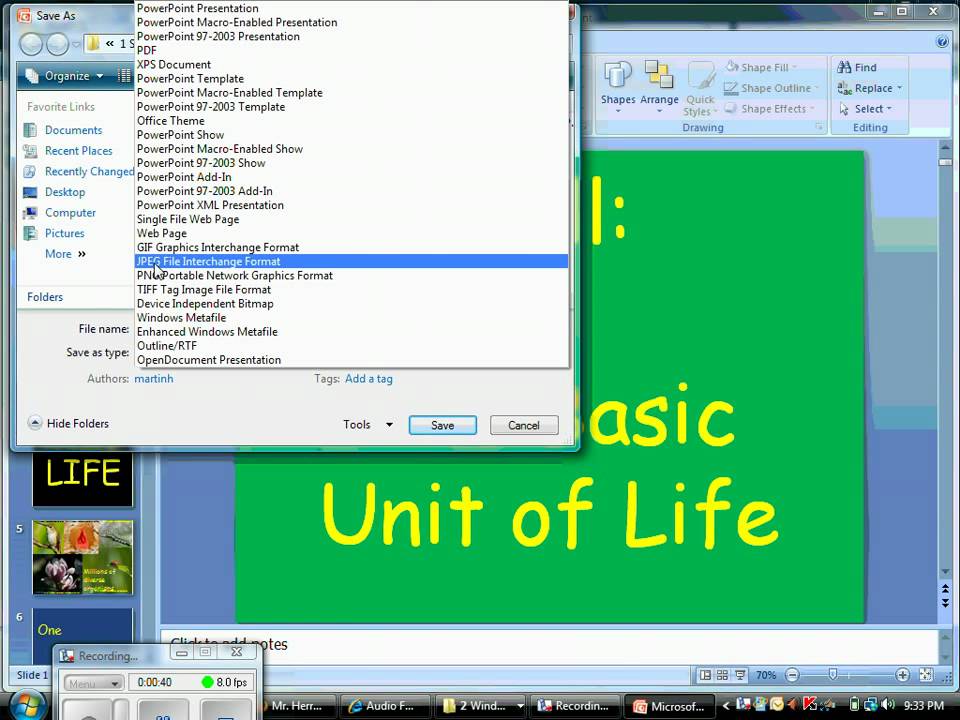Go back in Save As dialog
The width and height of the screenshot is (960, 720).
coord(31,43)
